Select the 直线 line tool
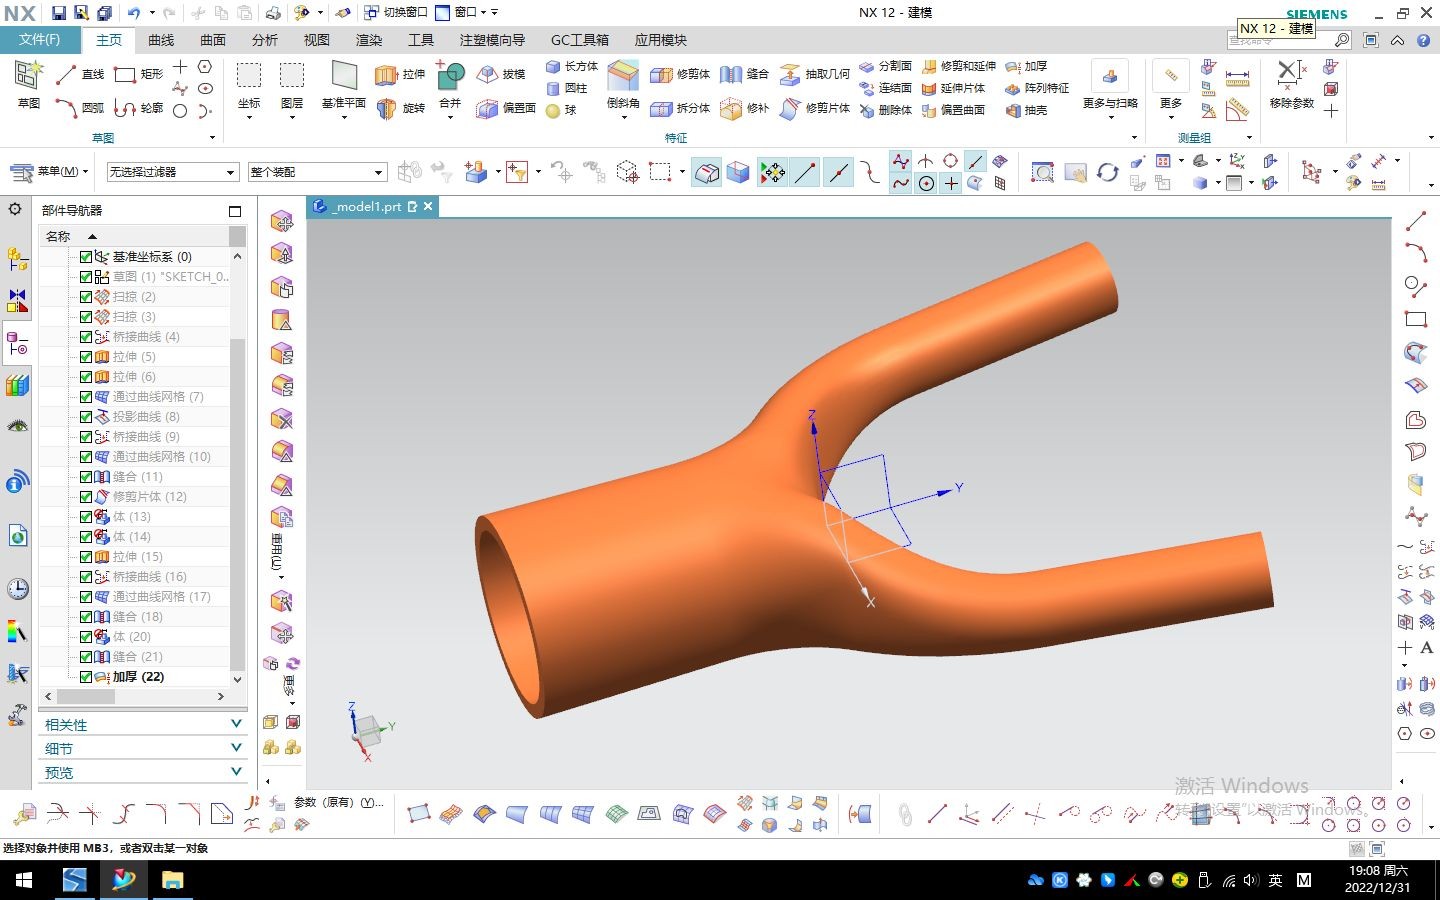 (80, 74)
